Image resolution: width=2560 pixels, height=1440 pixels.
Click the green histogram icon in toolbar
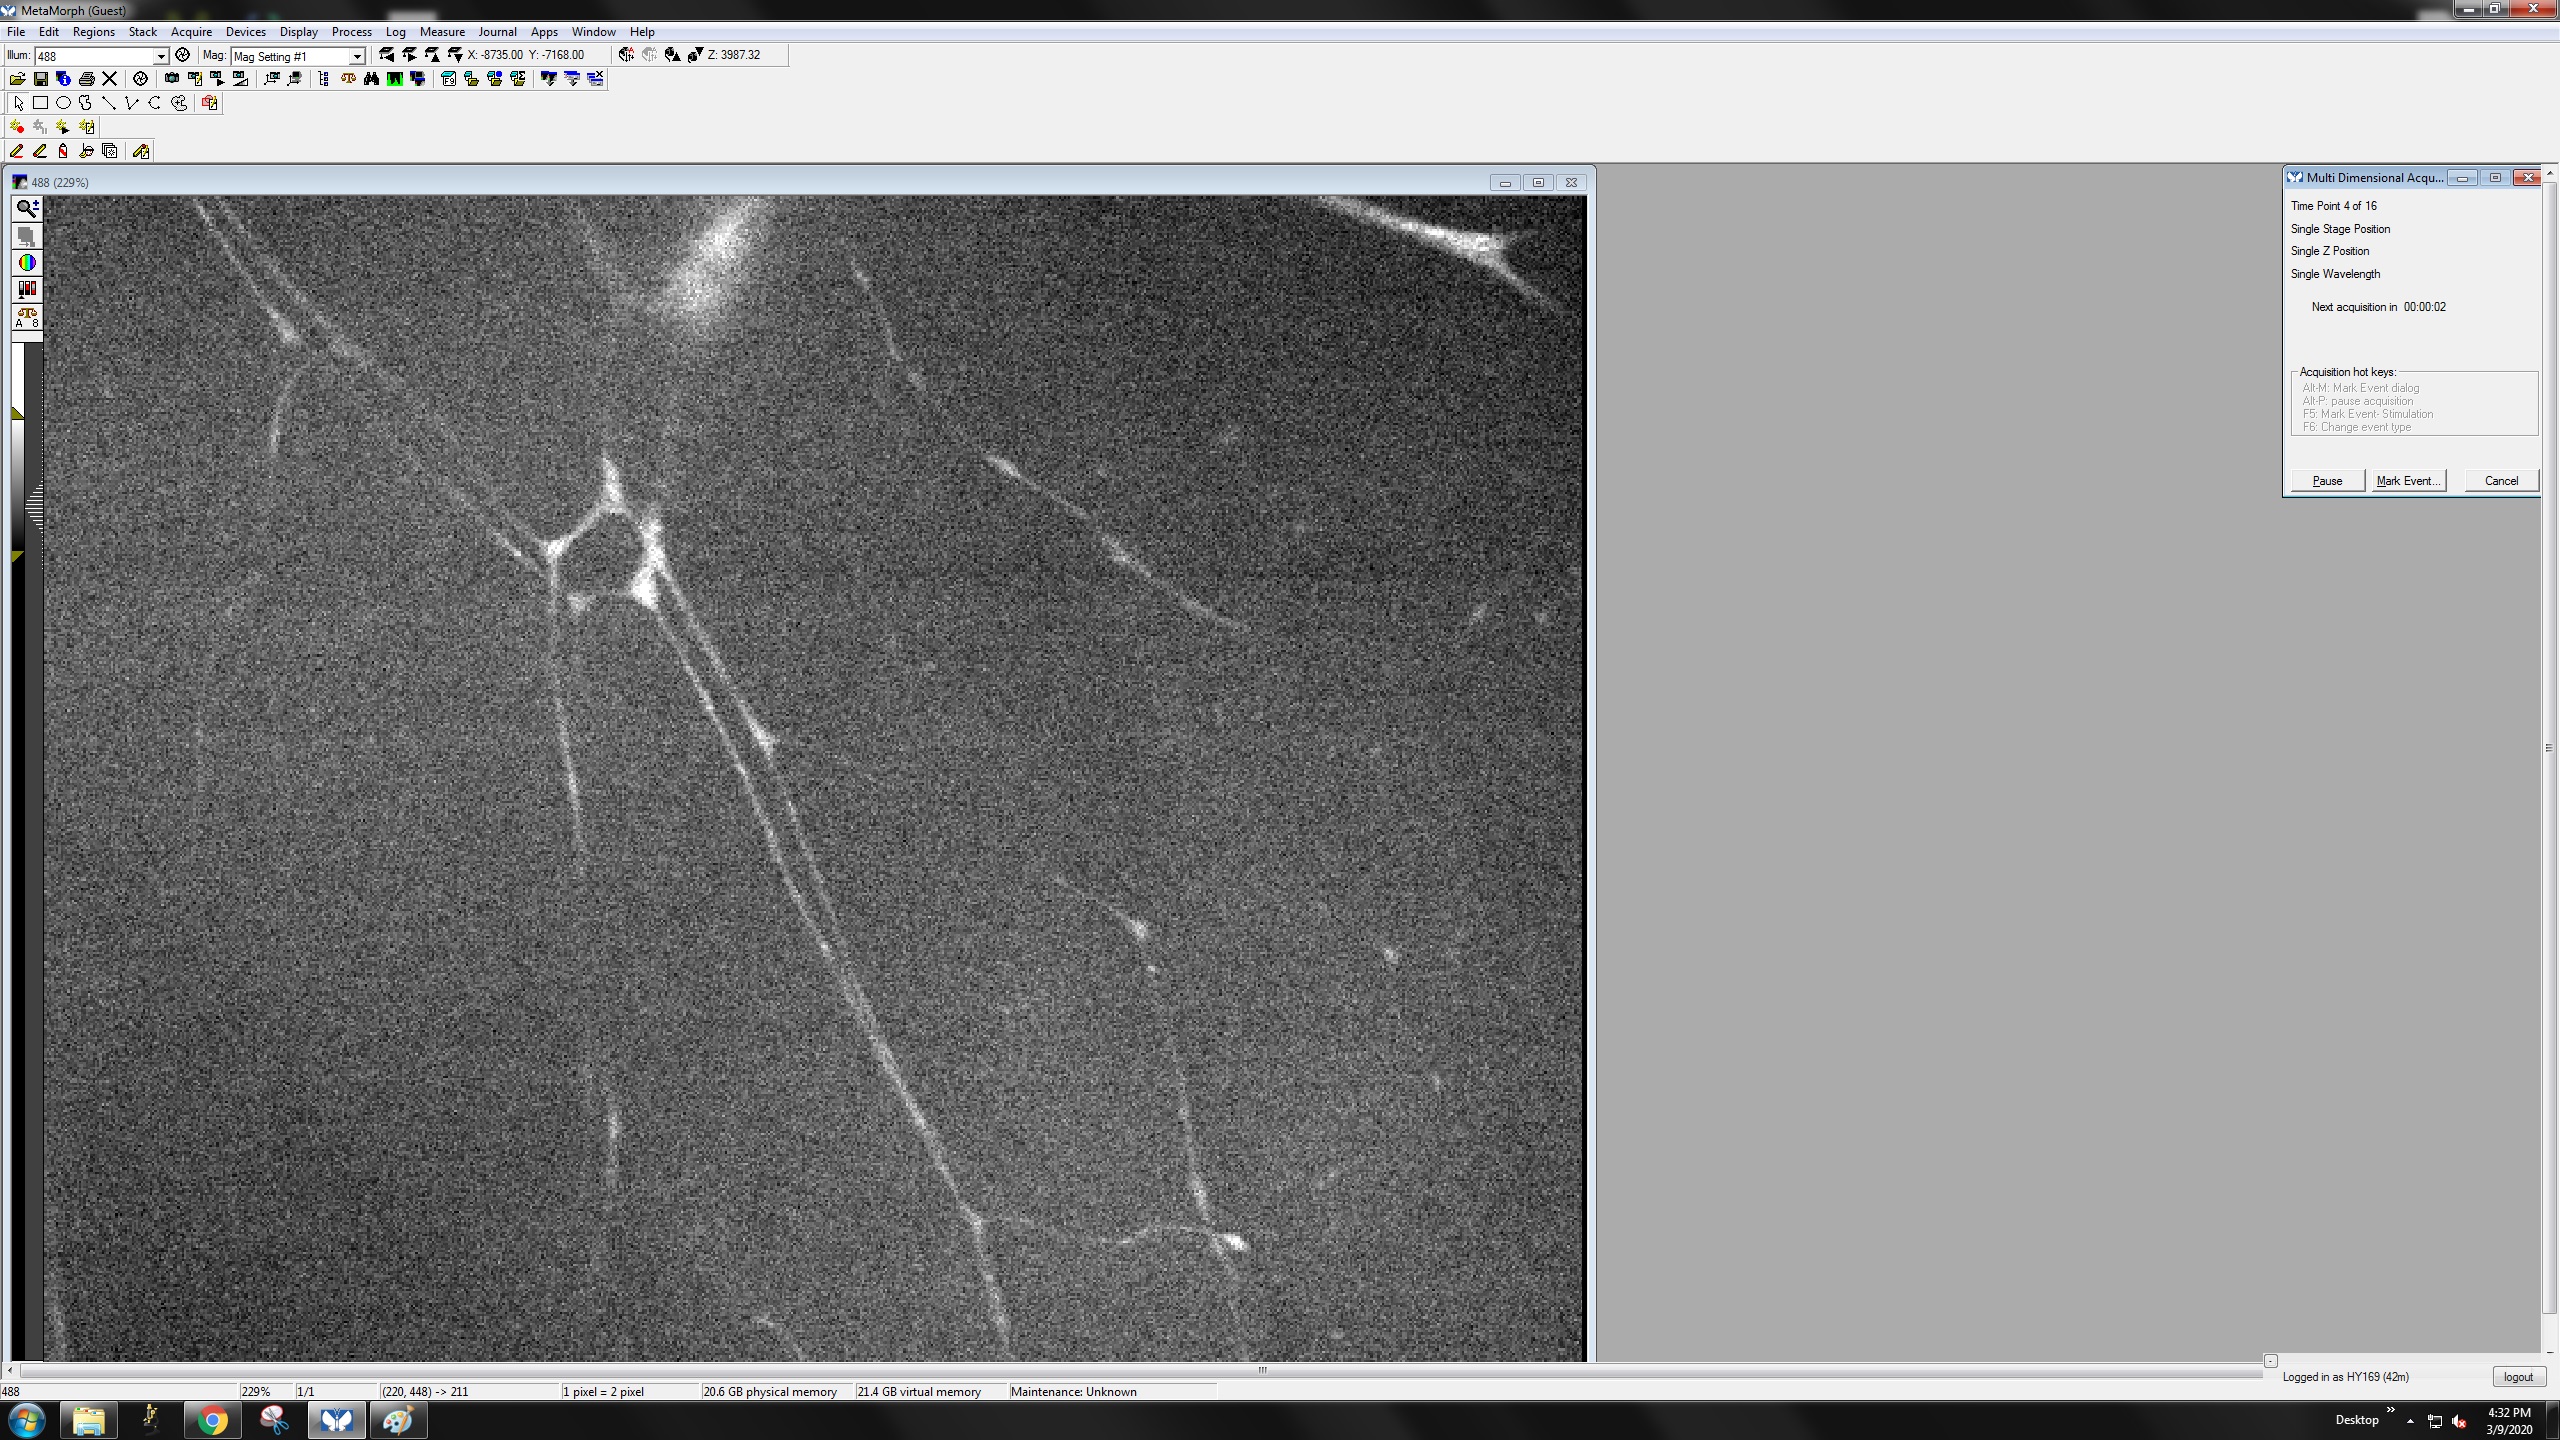coord(395,79)
